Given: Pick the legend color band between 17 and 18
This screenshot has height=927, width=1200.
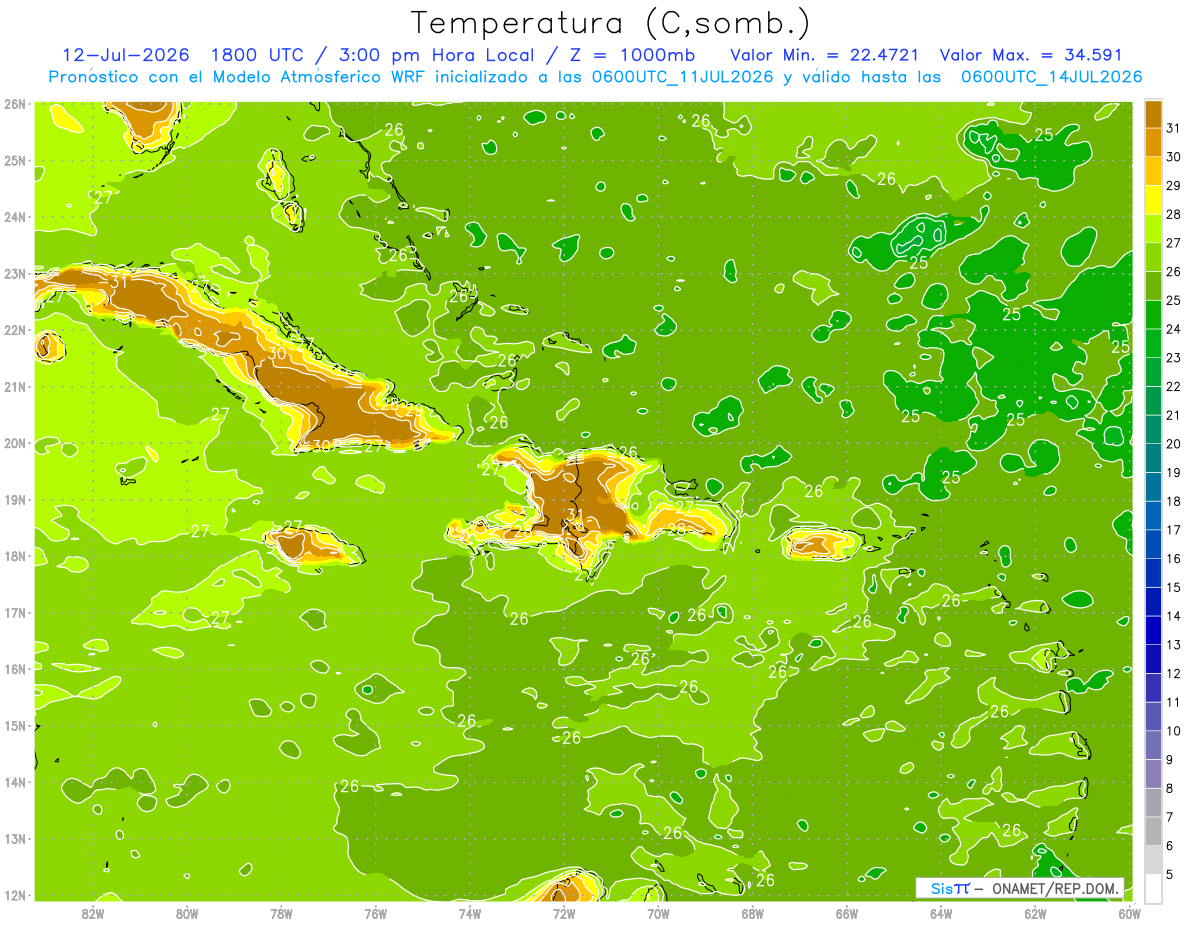Looking at the screenshot, I should pos(1153,515).
